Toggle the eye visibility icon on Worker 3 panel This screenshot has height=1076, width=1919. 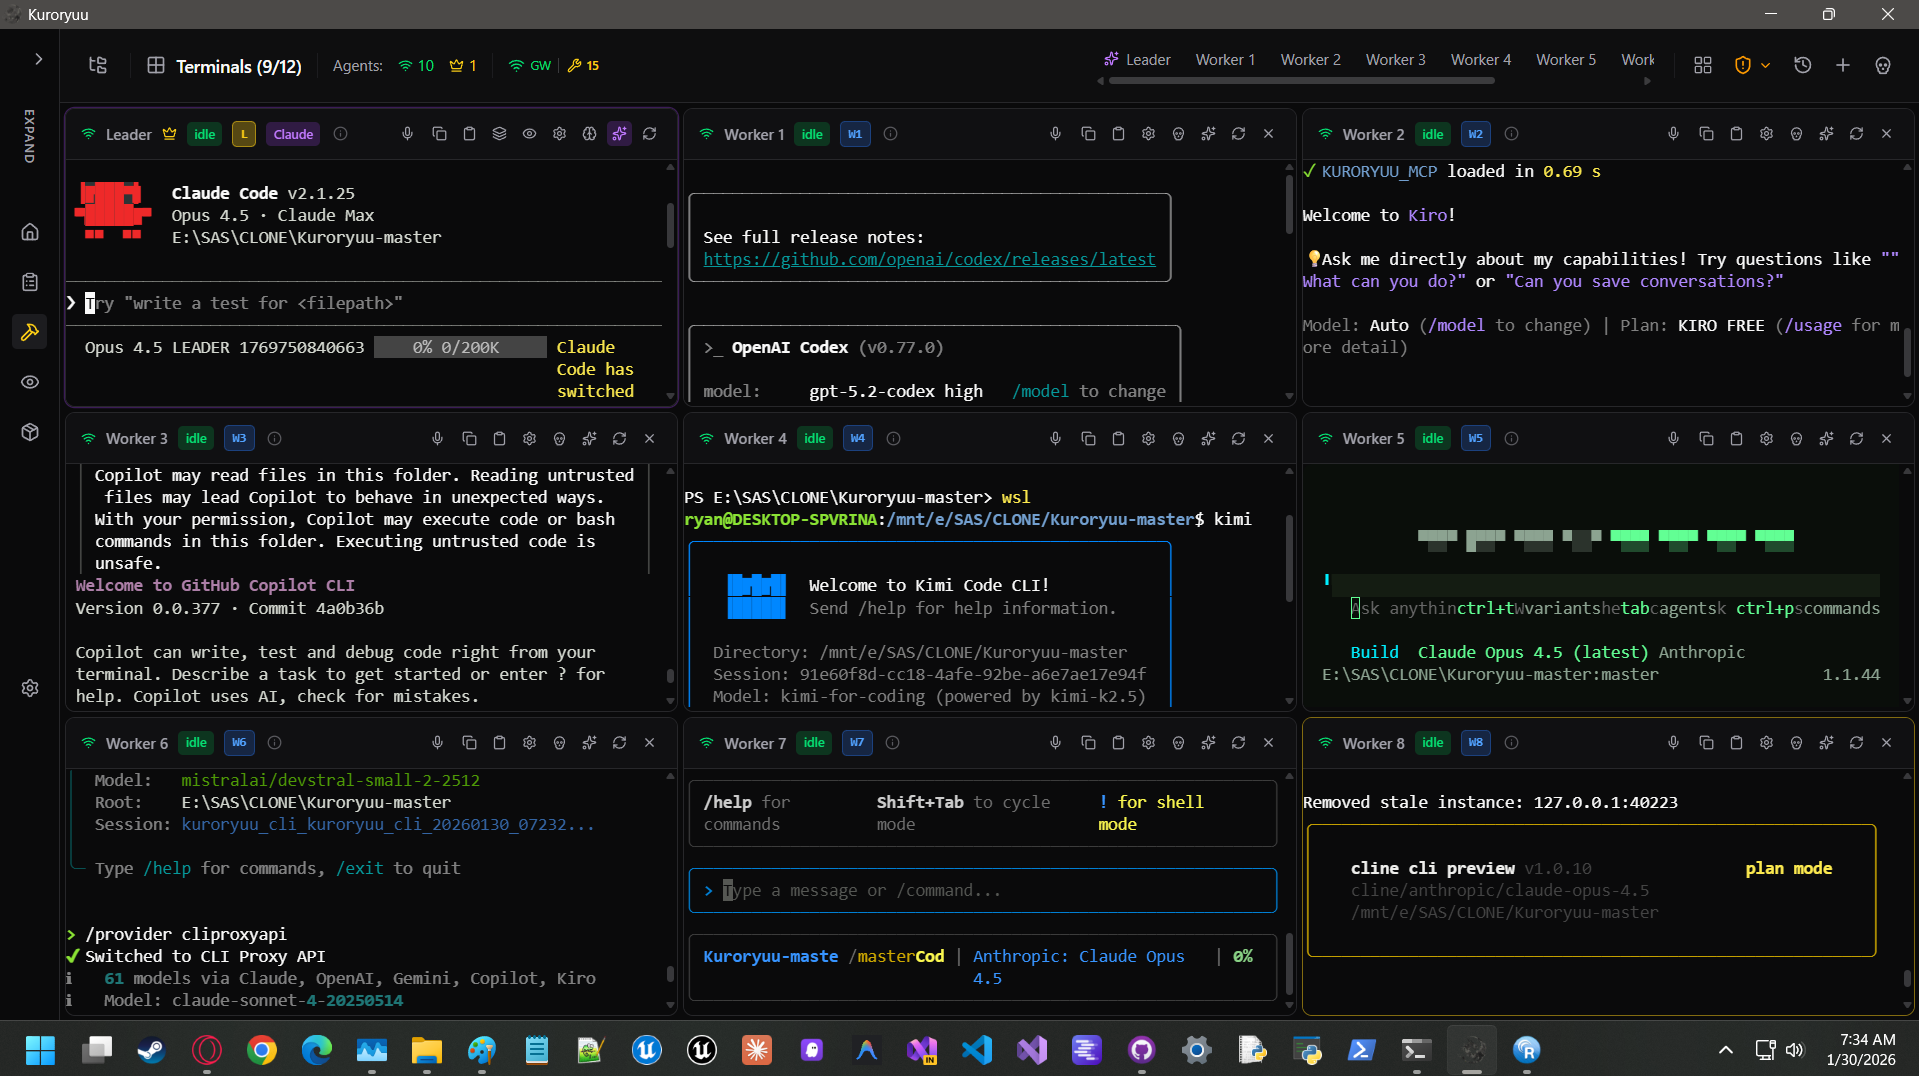pos(558,438)
